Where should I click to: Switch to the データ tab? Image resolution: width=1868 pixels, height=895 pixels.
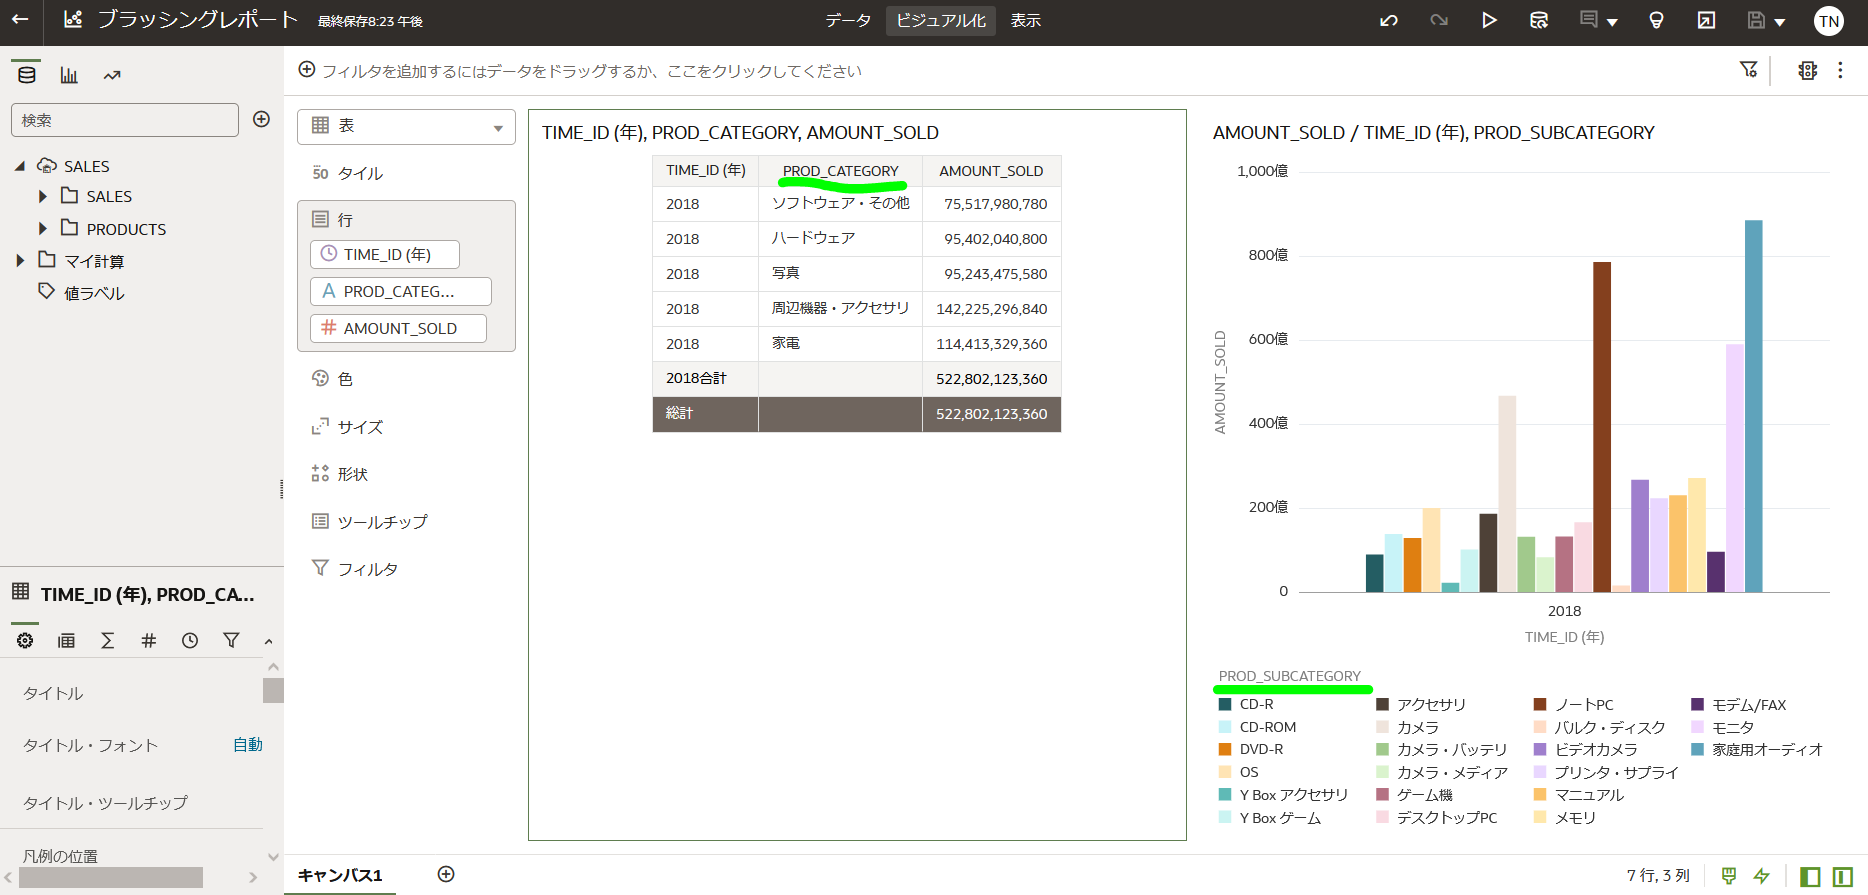pos(848,20)
